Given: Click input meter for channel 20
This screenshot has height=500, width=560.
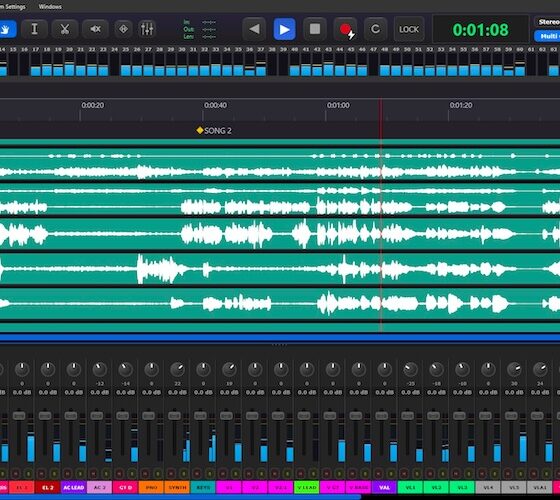Looking at the screenshot, I should [69, 64].
